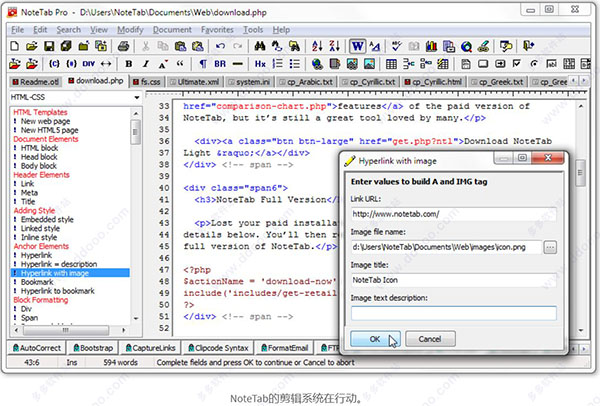
Task: Switch to the cp_Arabic.txt tab
Action: [x=306, y=82]
